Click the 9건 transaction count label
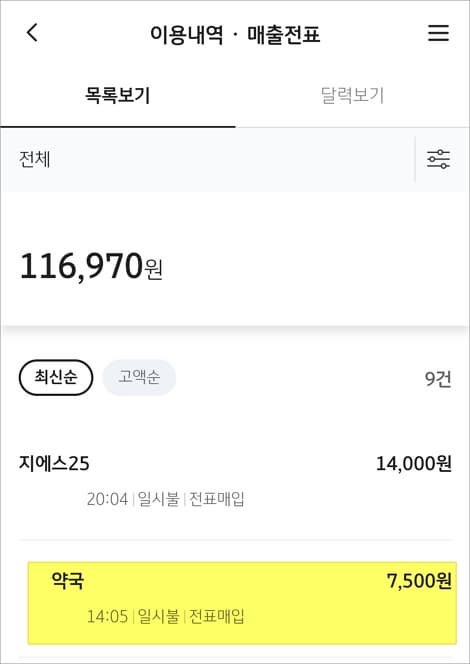 click(x=438, y=379)
